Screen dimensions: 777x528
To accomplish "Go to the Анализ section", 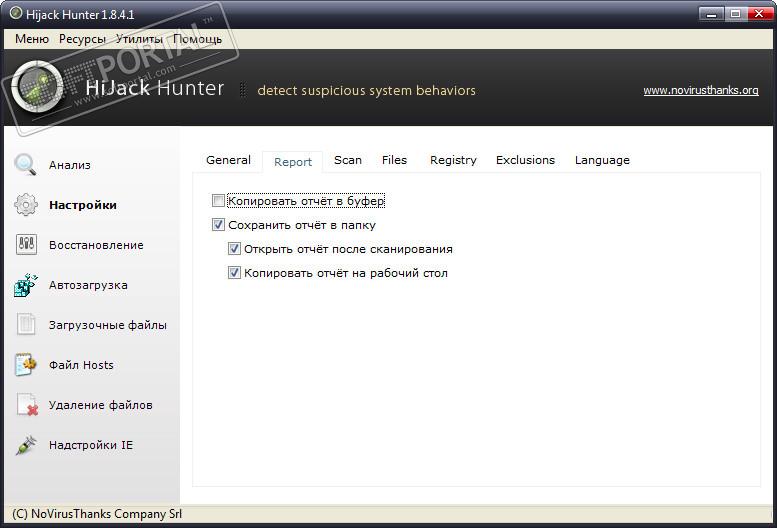I will pos(70,165).
